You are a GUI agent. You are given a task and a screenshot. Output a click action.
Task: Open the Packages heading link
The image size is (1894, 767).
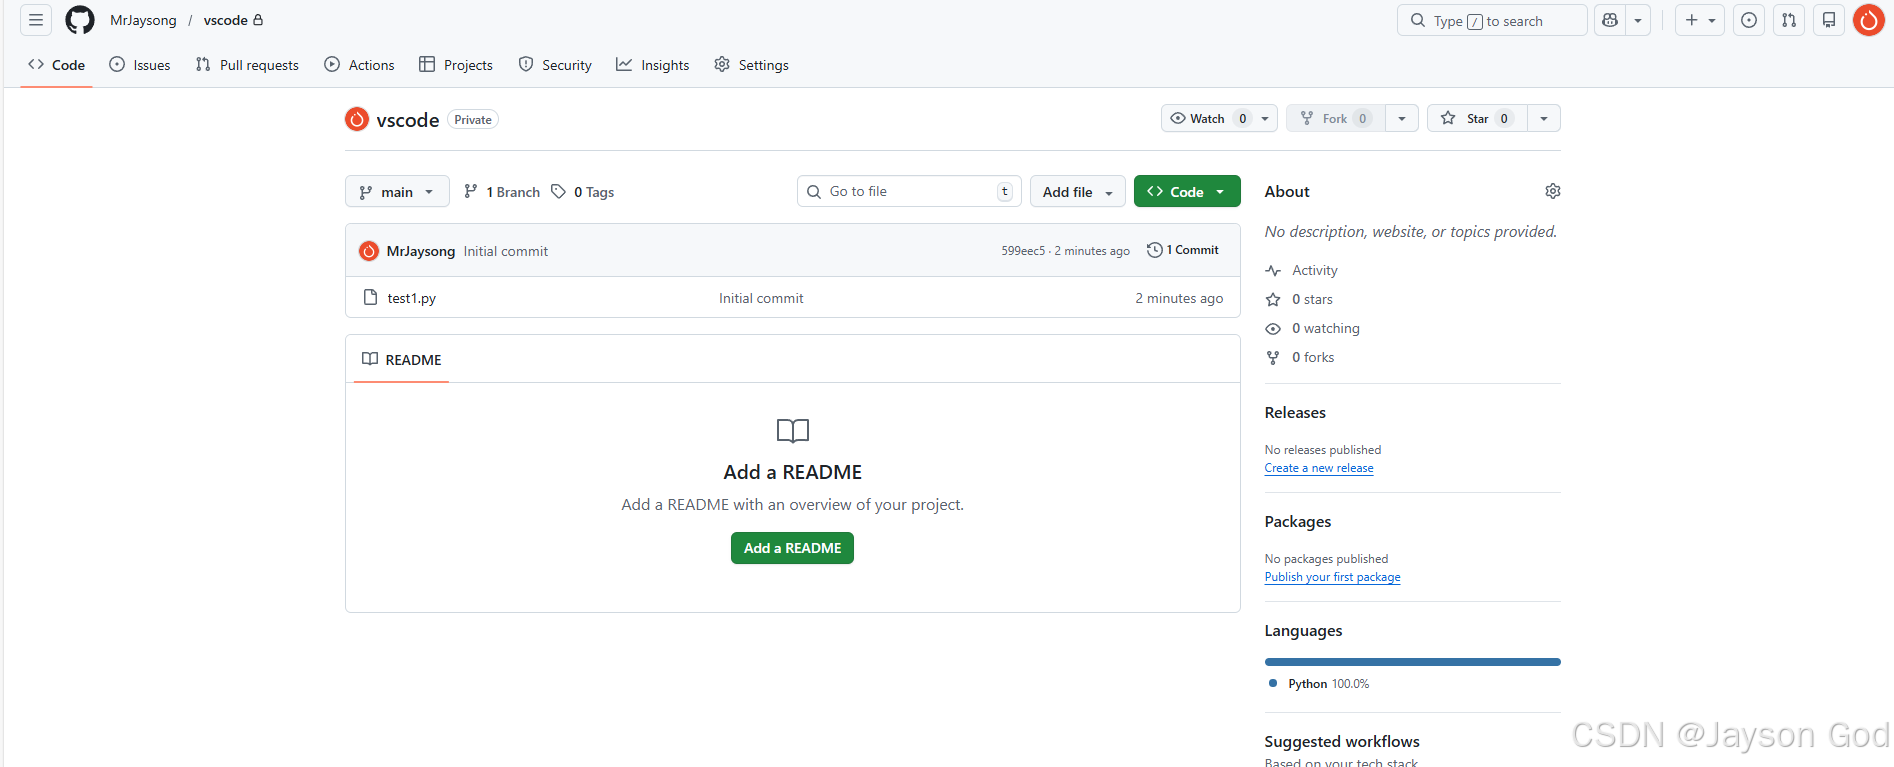(1298, 521)
